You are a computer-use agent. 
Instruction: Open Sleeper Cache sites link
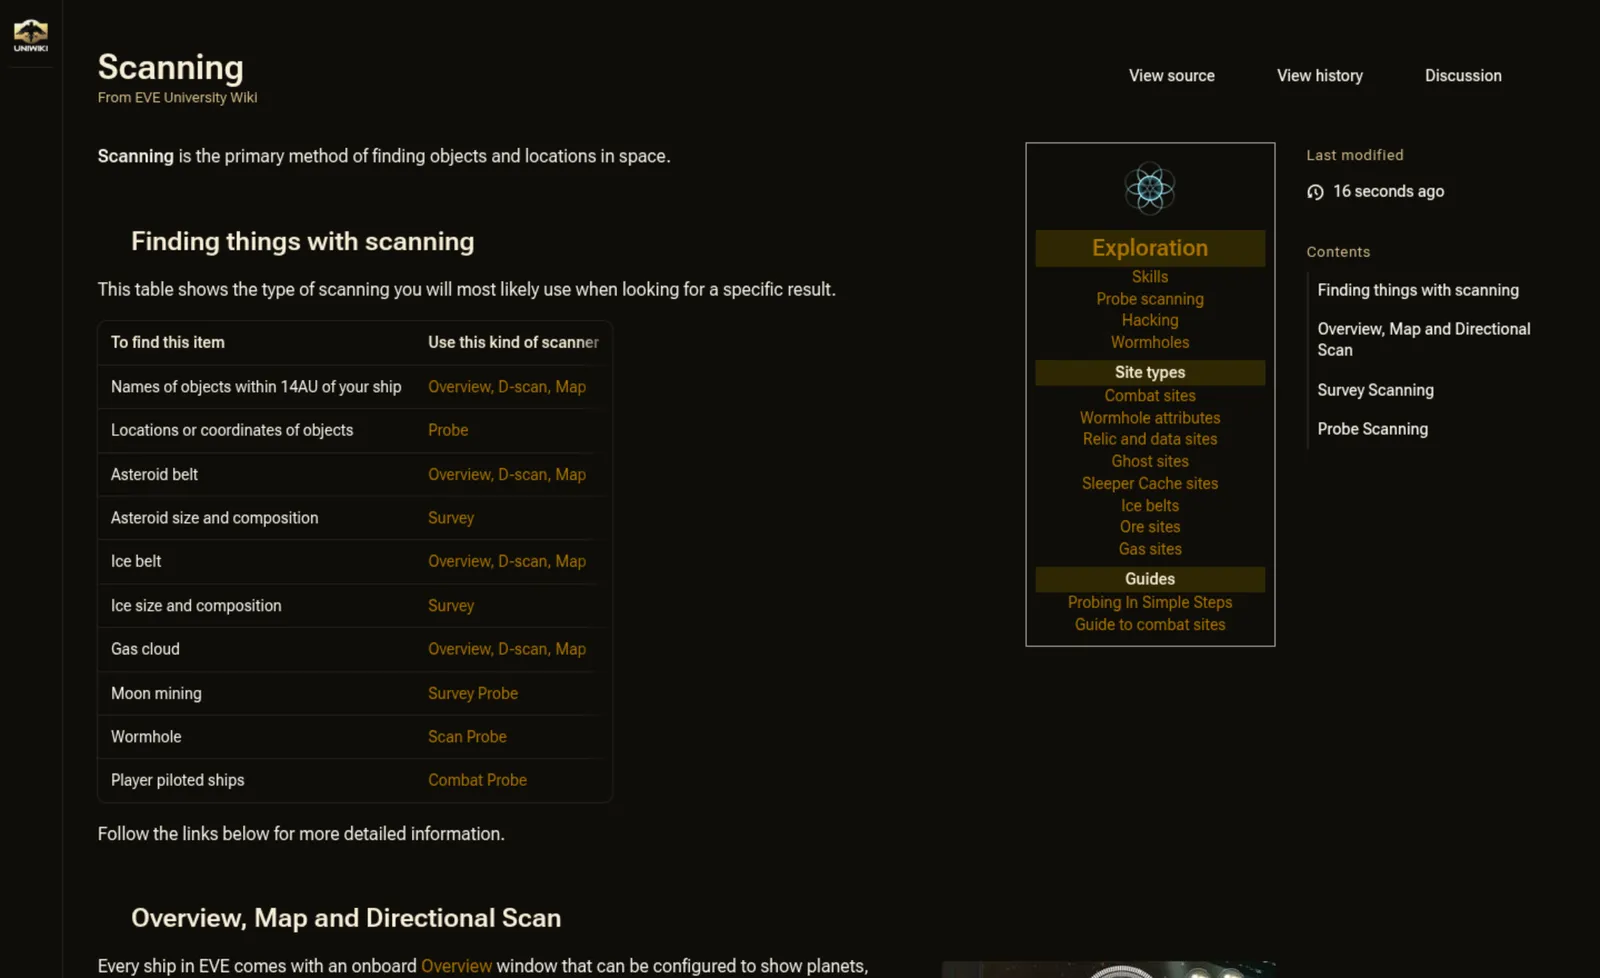1150,483
